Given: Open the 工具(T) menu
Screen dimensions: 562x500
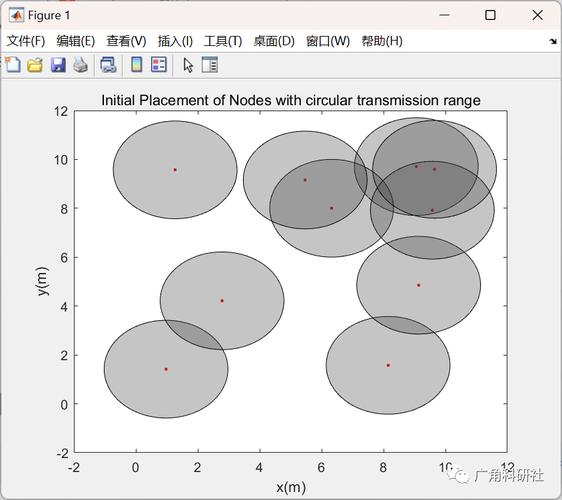Looking at the screenshot, I should 223,41.
